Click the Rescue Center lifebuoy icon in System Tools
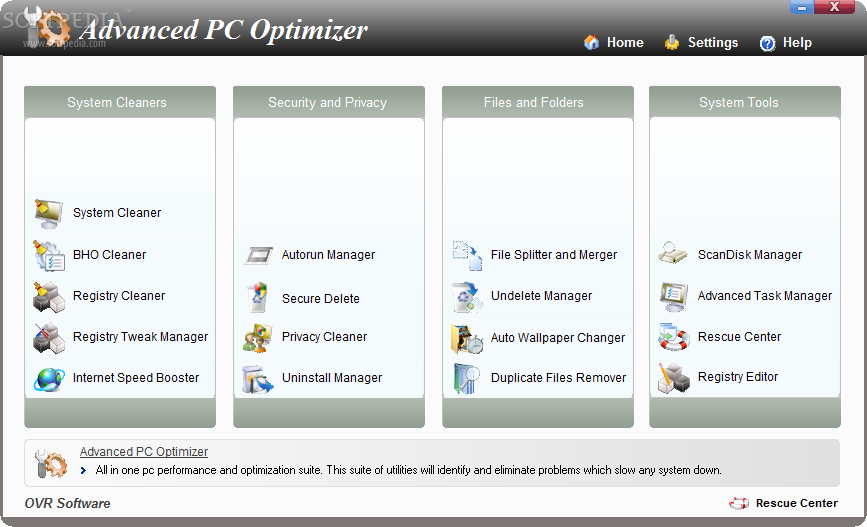 (673, 337)
